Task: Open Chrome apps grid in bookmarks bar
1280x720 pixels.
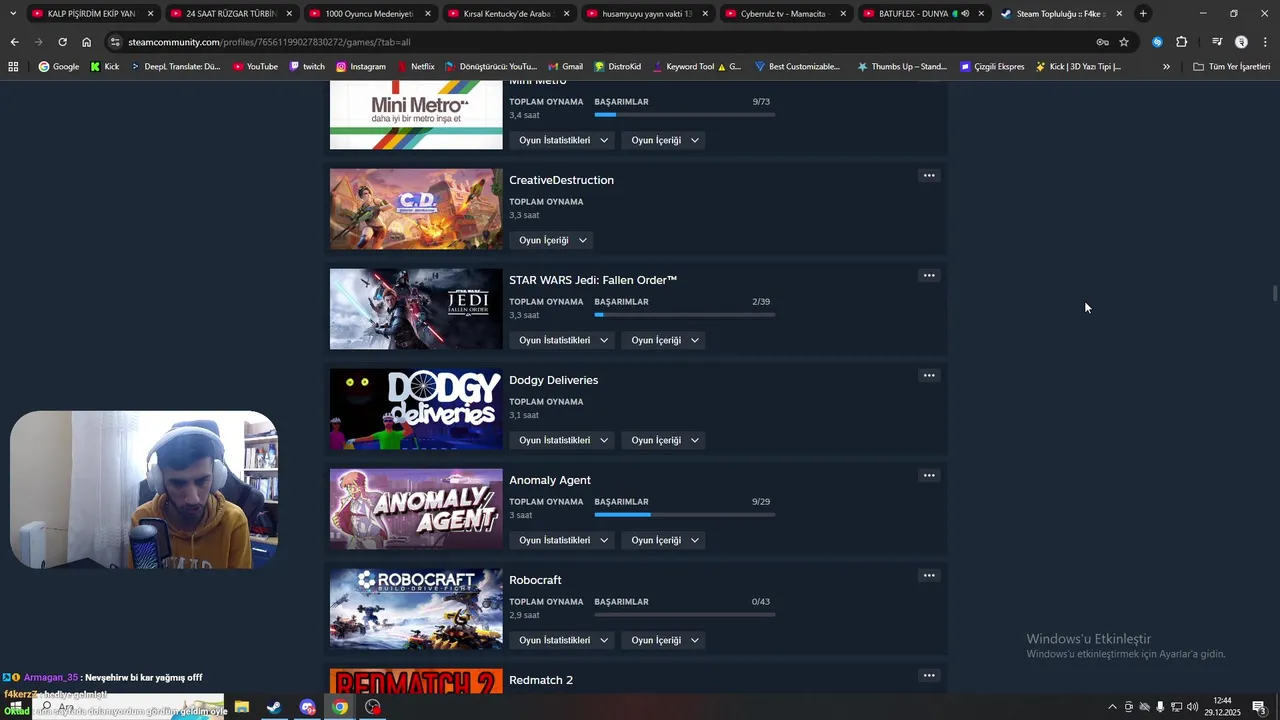Action: coord(13,67)
